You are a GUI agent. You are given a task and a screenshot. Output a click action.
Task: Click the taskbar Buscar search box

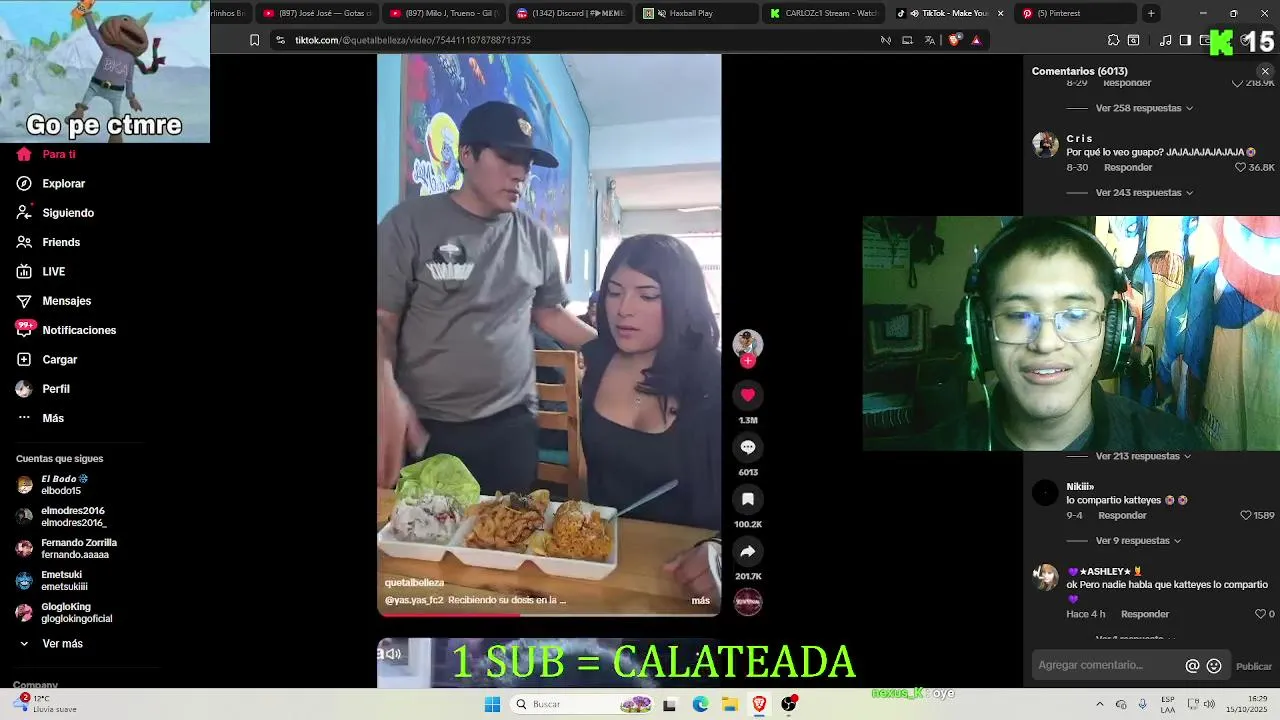[x=581, y=704]
